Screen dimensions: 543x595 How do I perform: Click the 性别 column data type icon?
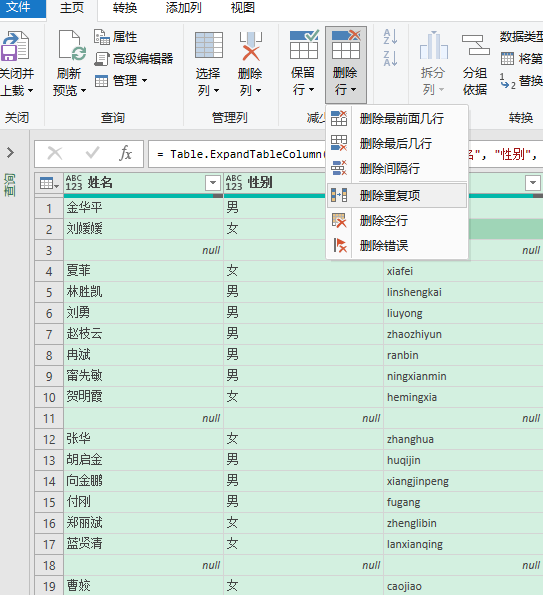[x=234, y=183]
